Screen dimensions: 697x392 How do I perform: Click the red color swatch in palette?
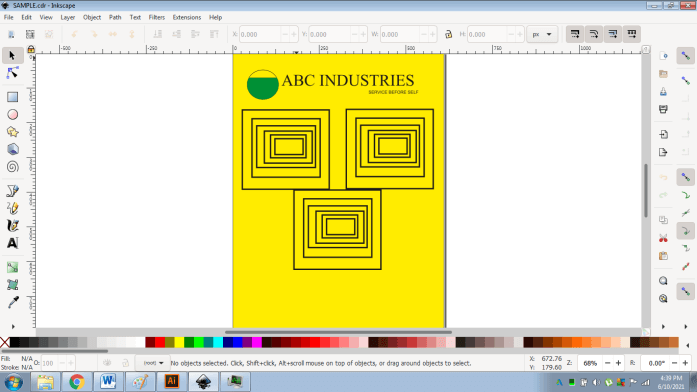click(x=160, y=342)
